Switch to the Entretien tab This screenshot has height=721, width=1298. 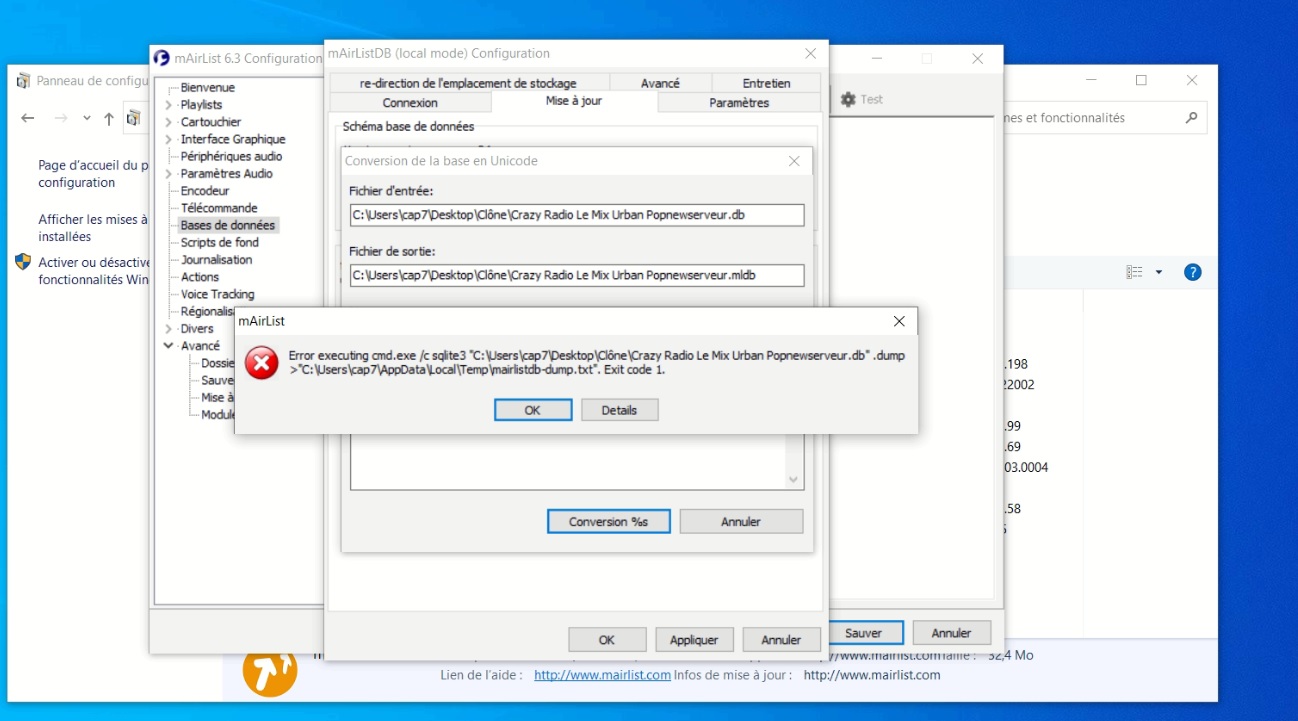click(x=766, y=83)
